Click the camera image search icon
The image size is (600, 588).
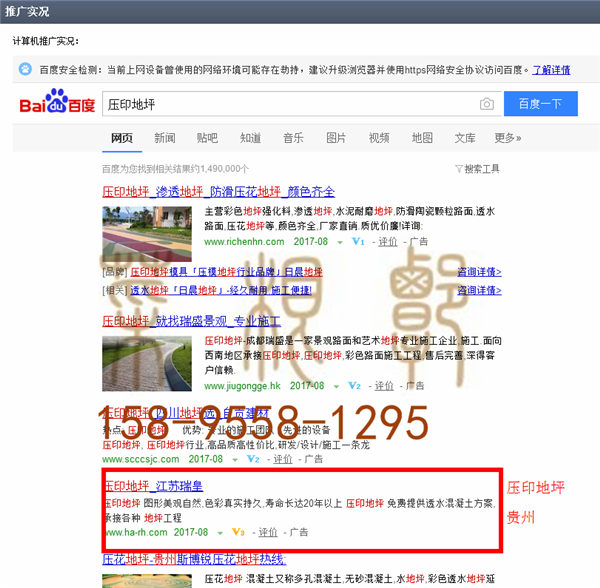coord(487,104)
